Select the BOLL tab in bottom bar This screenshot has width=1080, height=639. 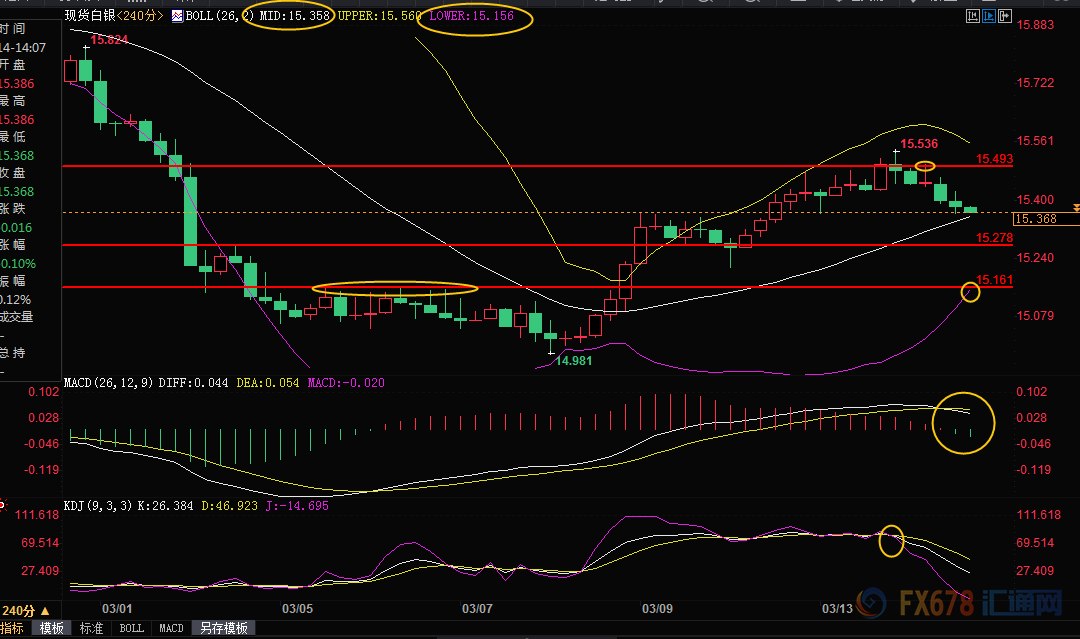pyautogui.click(x=131, y=628)
